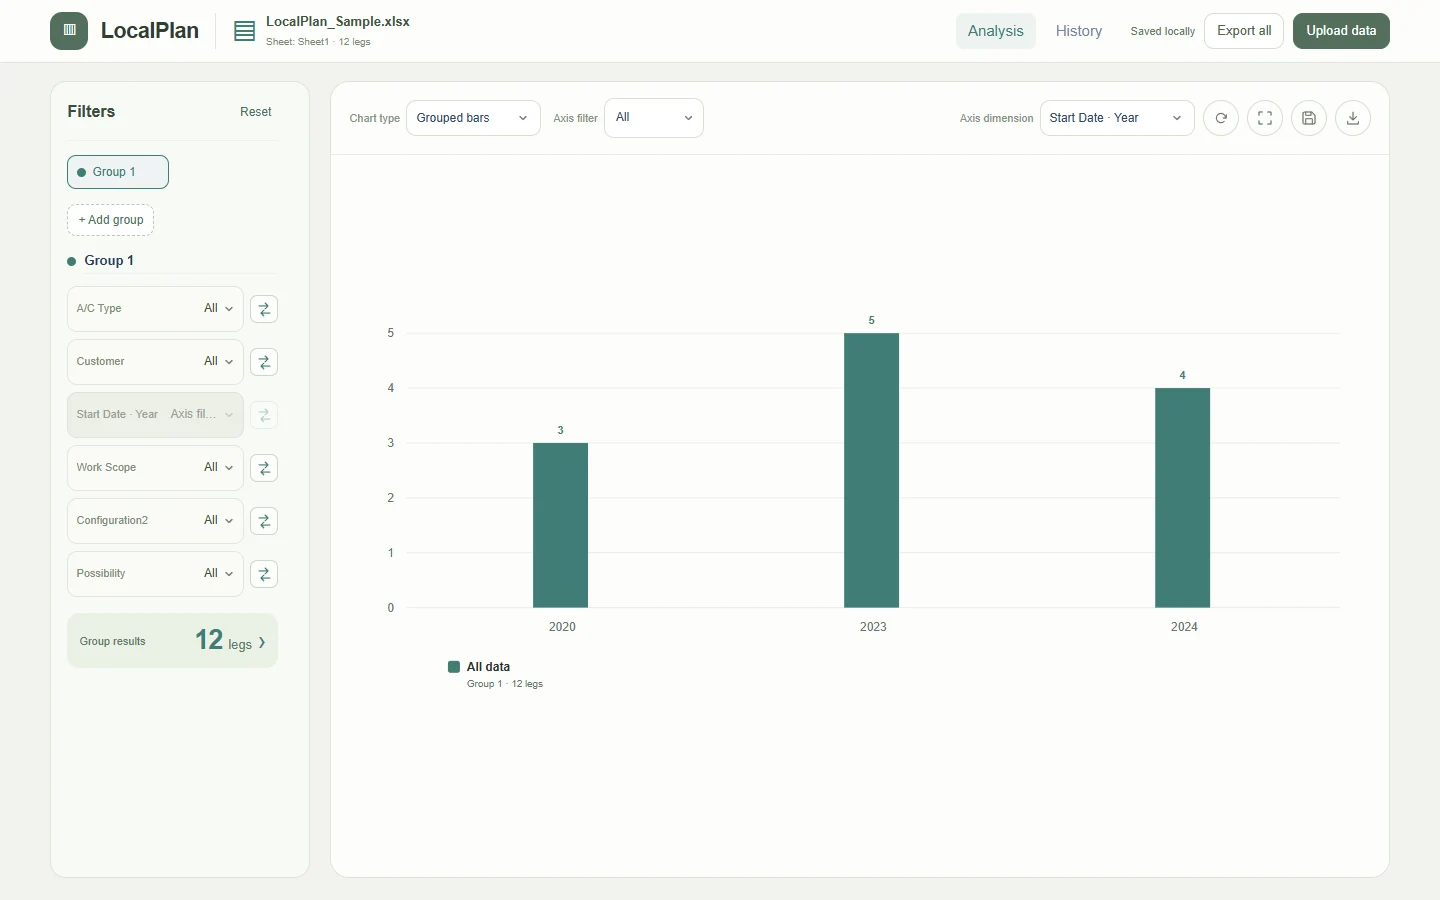
Task: Click the Upload data button
Action: click(x=1341, y=31)
